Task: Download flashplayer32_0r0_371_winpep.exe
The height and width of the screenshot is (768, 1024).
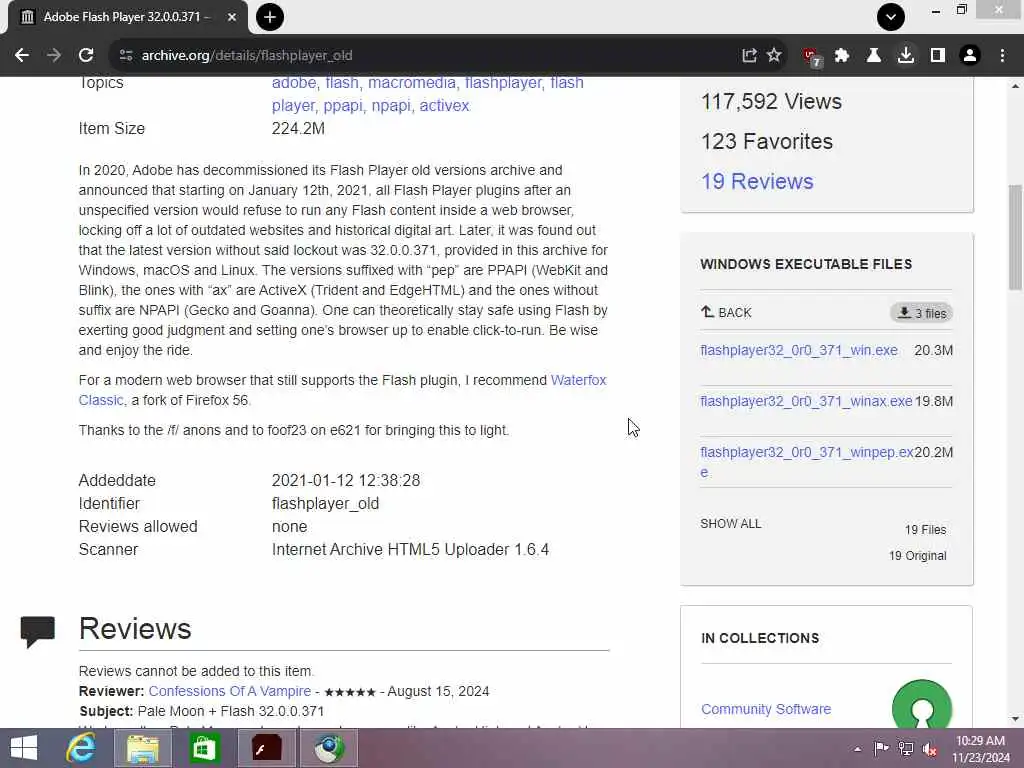Action: (807, 452)
